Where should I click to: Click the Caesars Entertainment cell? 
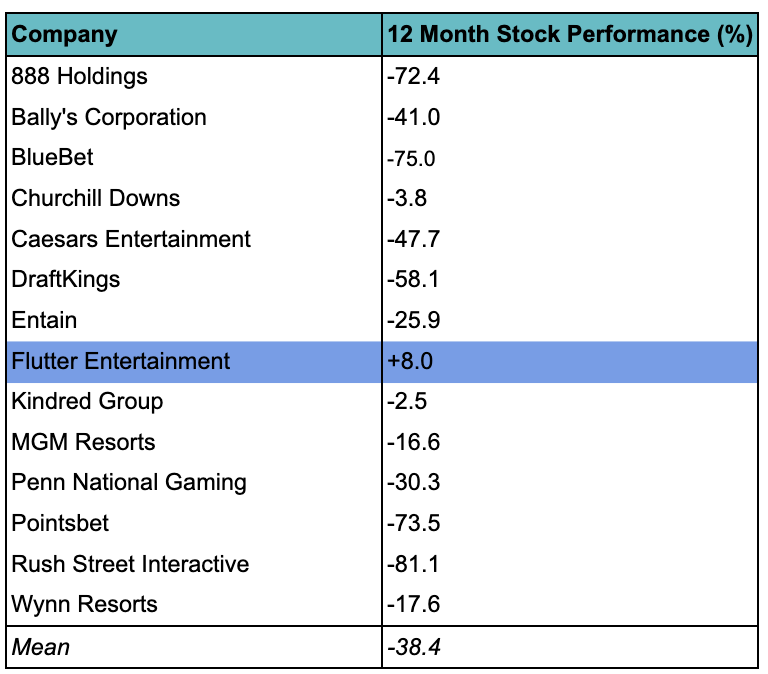pyautogui.click(x=131, y=239)
